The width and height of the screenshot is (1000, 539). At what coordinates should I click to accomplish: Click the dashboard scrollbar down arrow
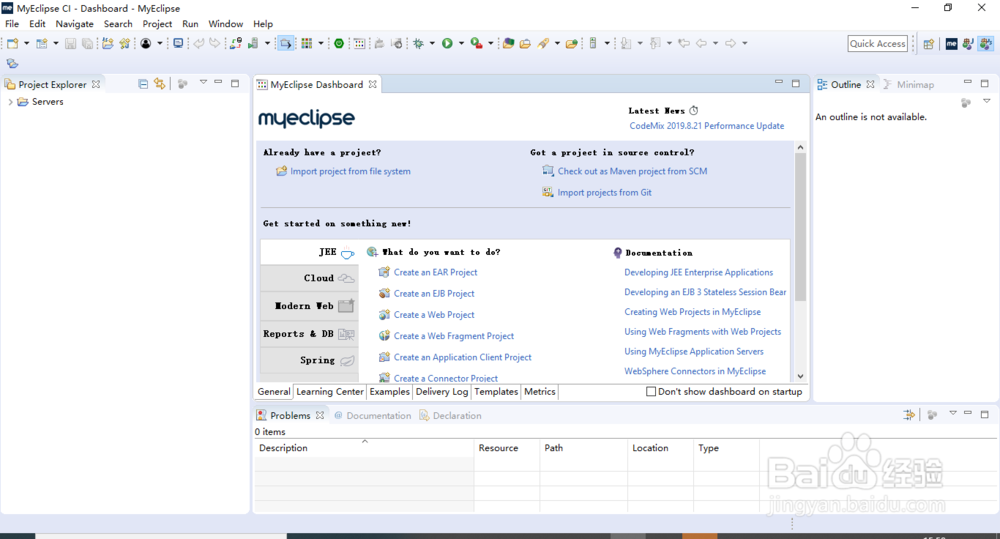click(800, 376)
